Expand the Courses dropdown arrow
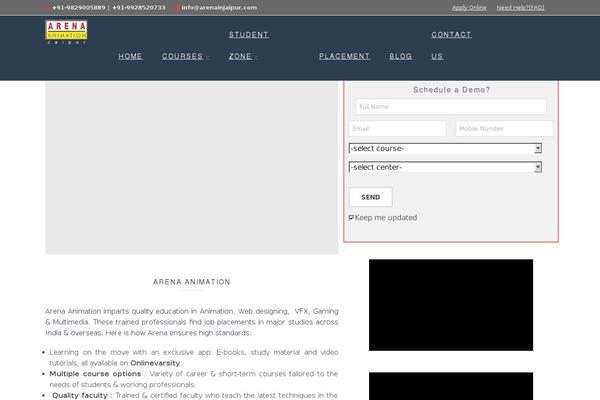The image size is (600, 400). (x=207, y=57)
